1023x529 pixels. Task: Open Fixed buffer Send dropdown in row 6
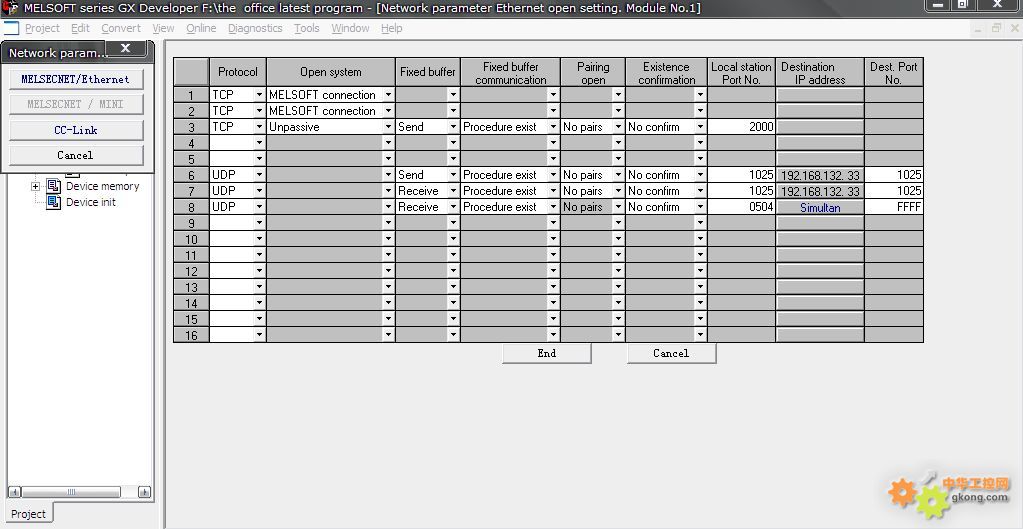click(x=453, y=175)
